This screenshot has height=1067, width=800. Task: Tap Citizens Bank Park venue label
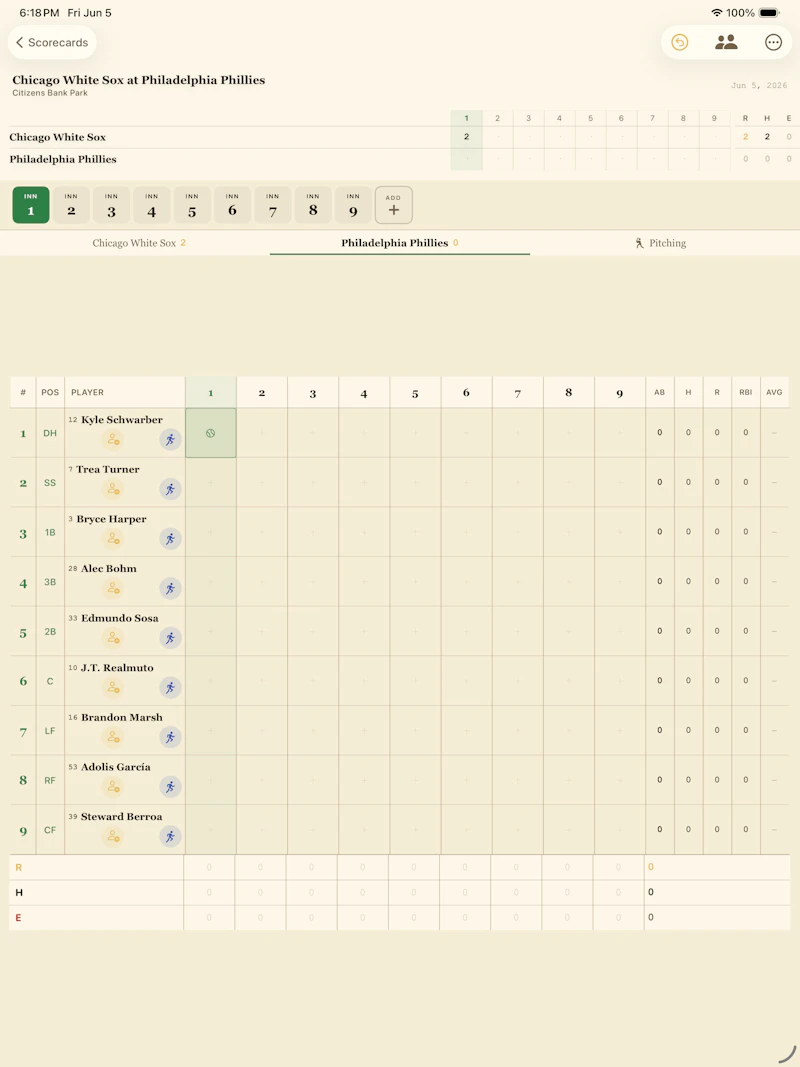(x=50, y=93)
